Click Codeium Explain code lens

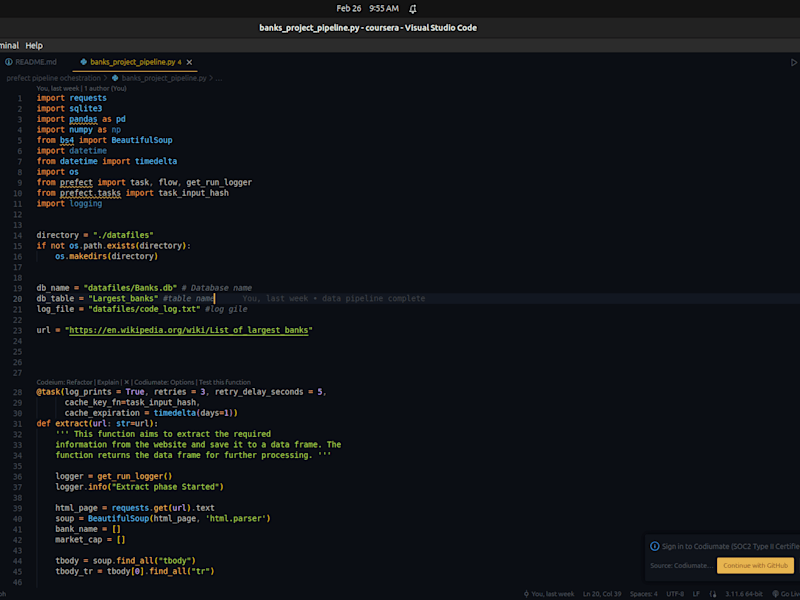coord(108,382)
